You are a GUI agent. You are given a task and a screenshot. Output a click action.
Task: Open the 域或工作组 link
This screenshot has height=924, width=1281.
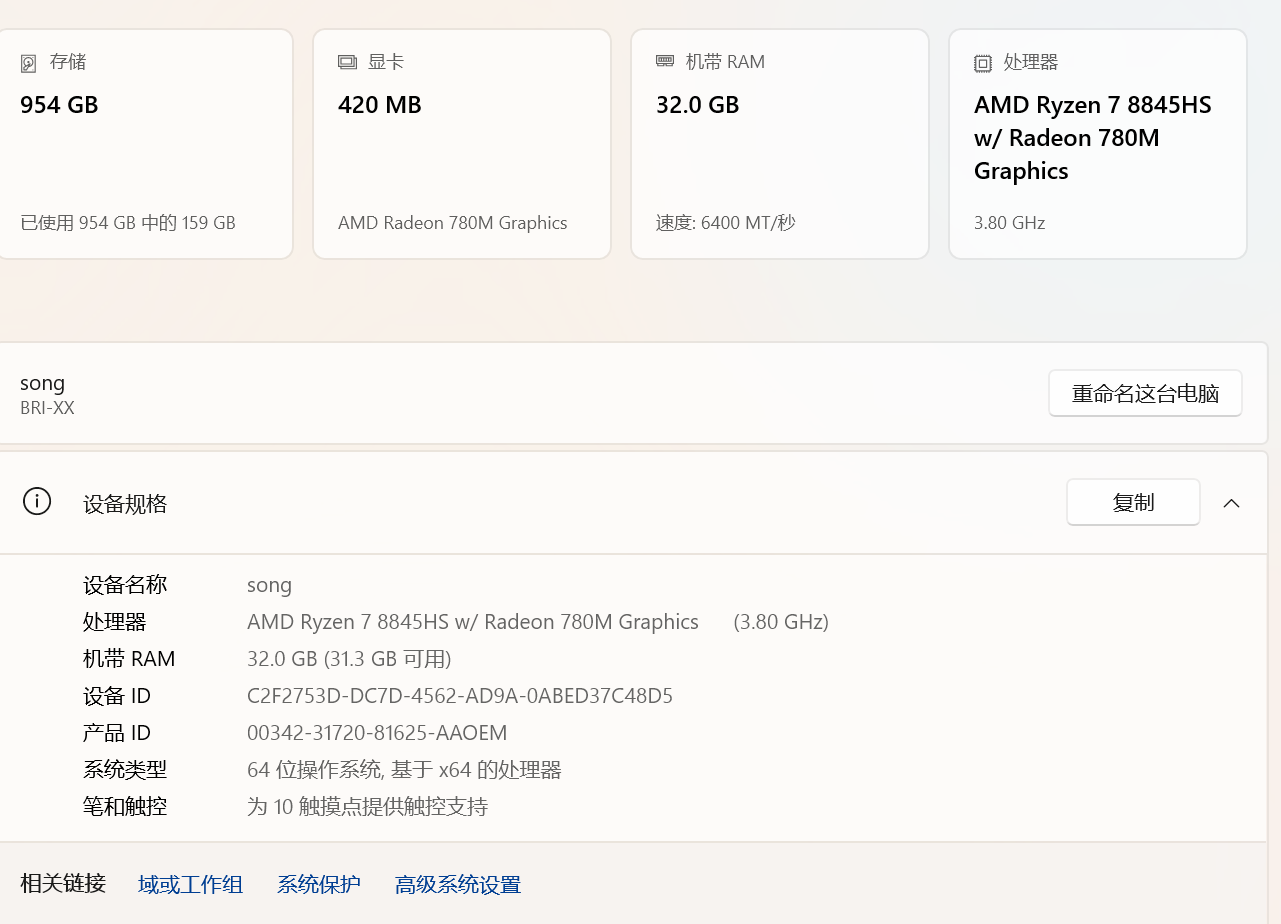coord(190,884)
